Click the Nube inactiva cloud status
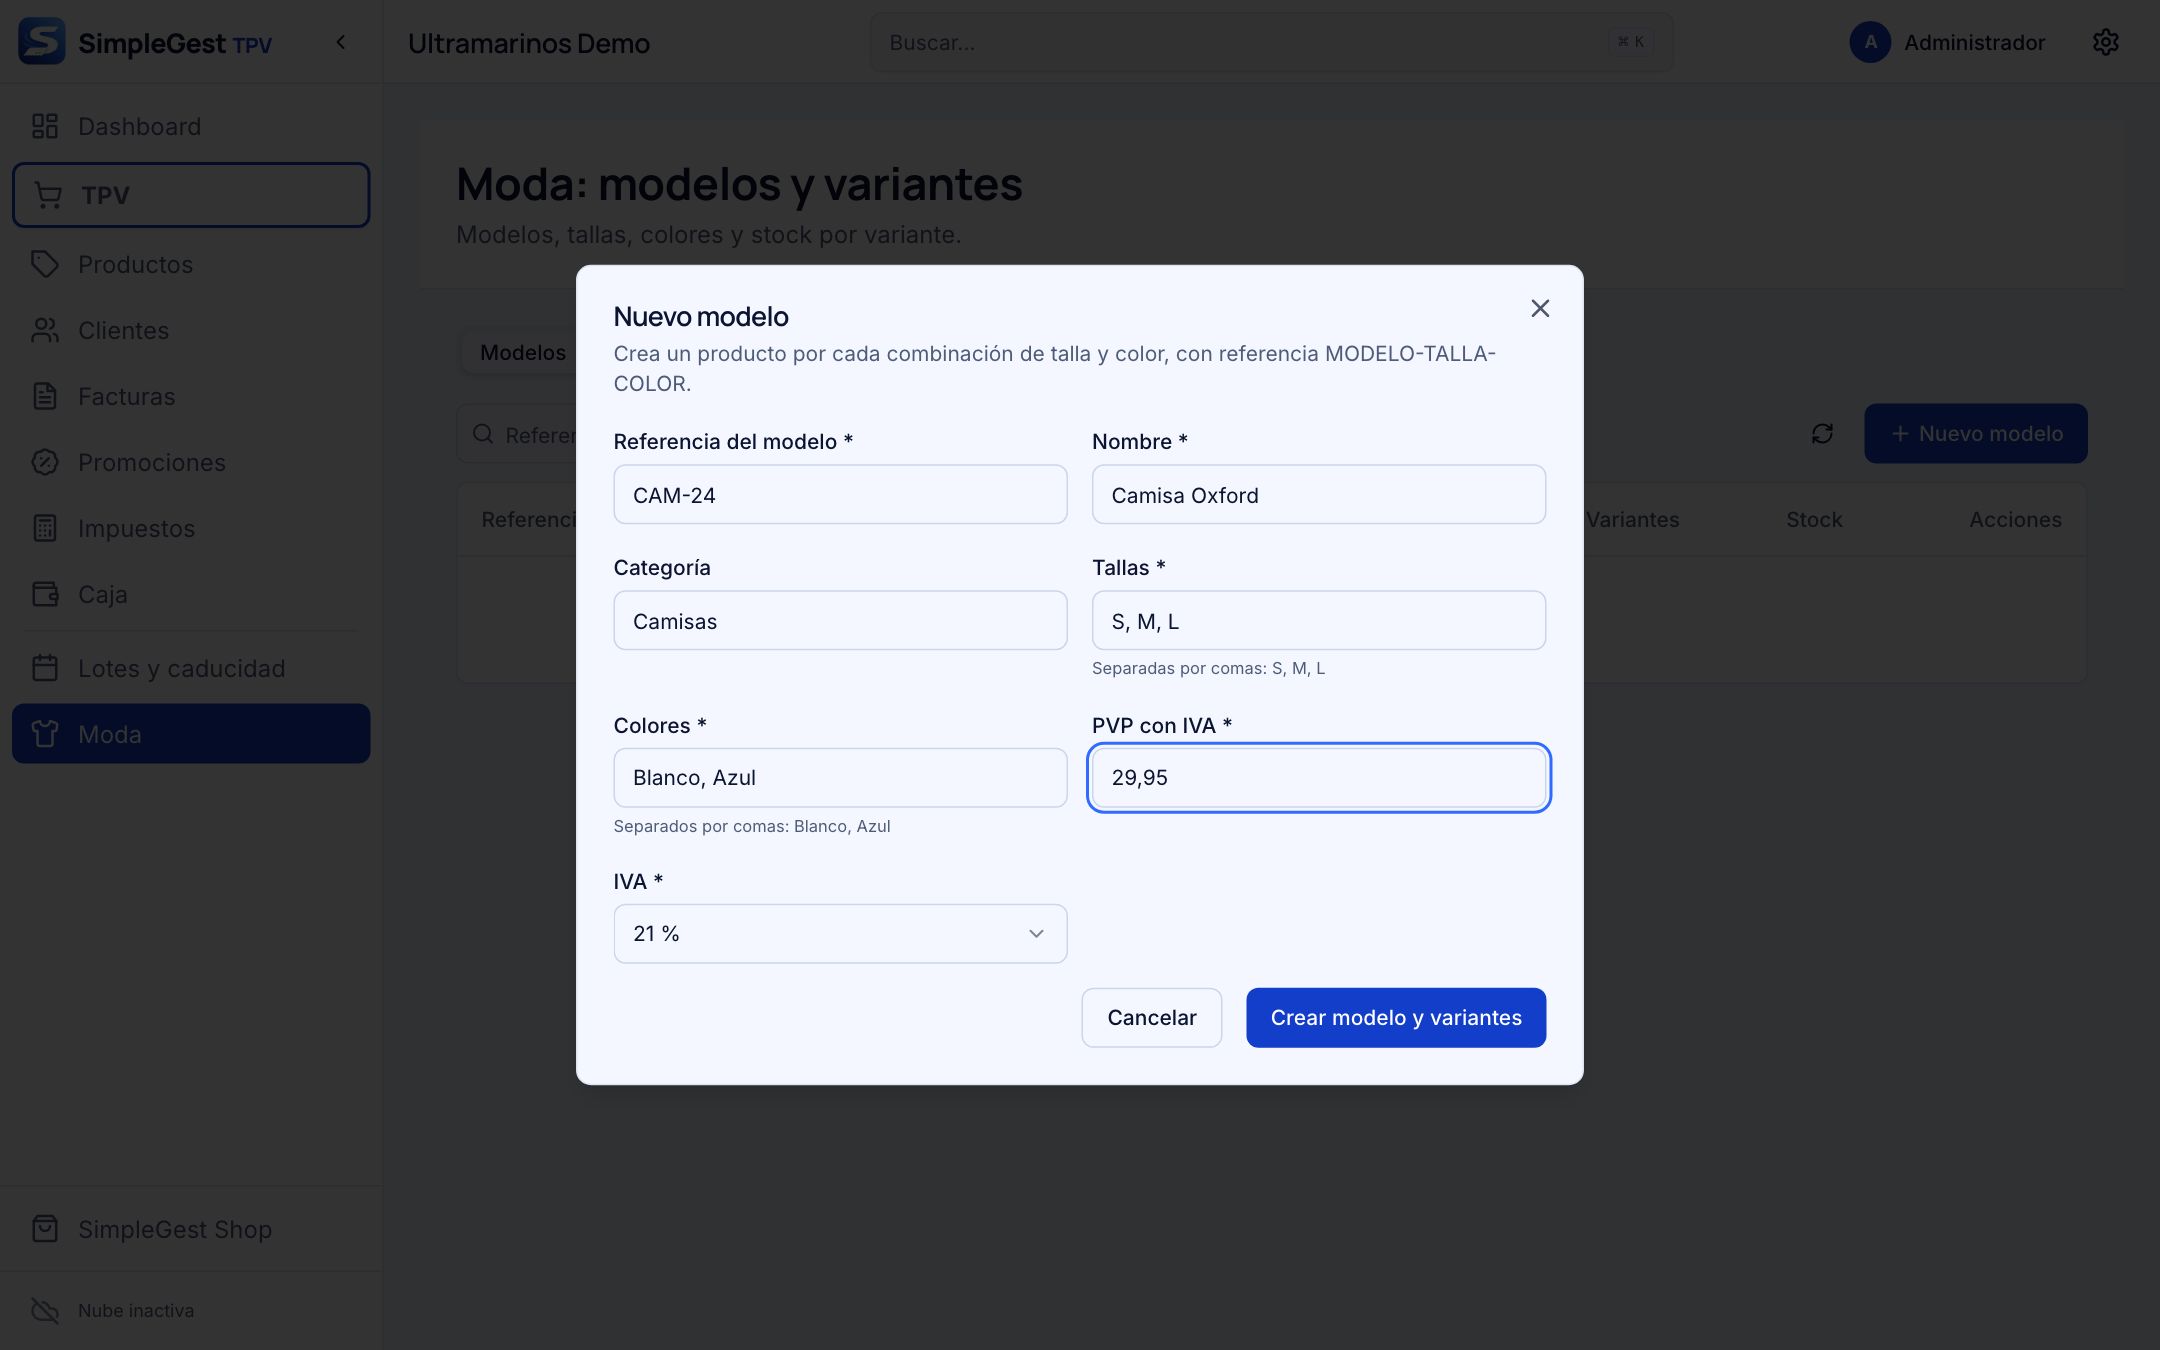The width and height of the screenshot is (2160, 1350). [x=112, y=1310]
